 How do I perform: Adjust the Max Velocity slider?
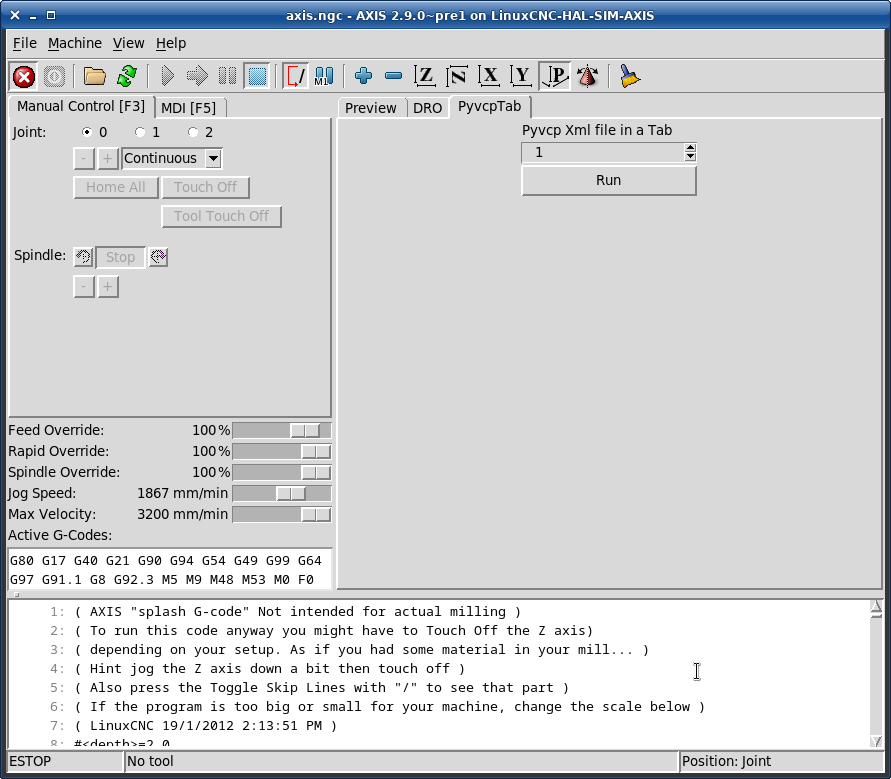pyautogui.click(x=282, y=515)
